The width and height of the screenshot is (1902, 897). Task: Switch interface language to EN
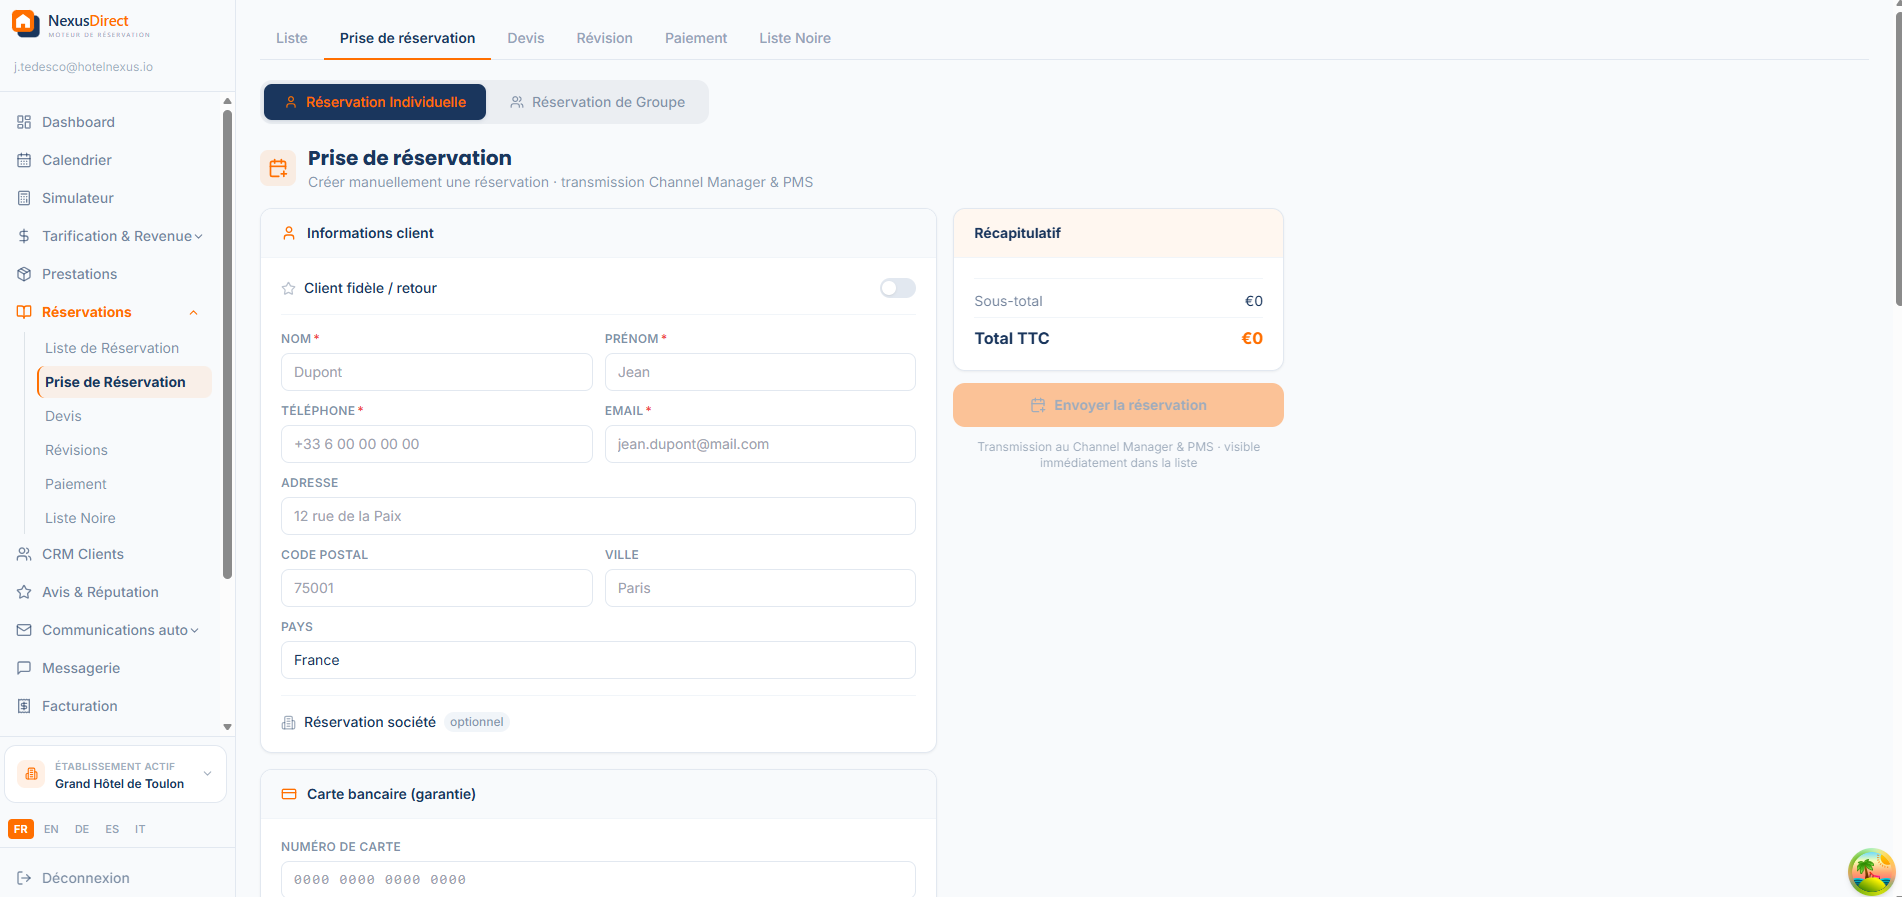(x=51, y=829)
